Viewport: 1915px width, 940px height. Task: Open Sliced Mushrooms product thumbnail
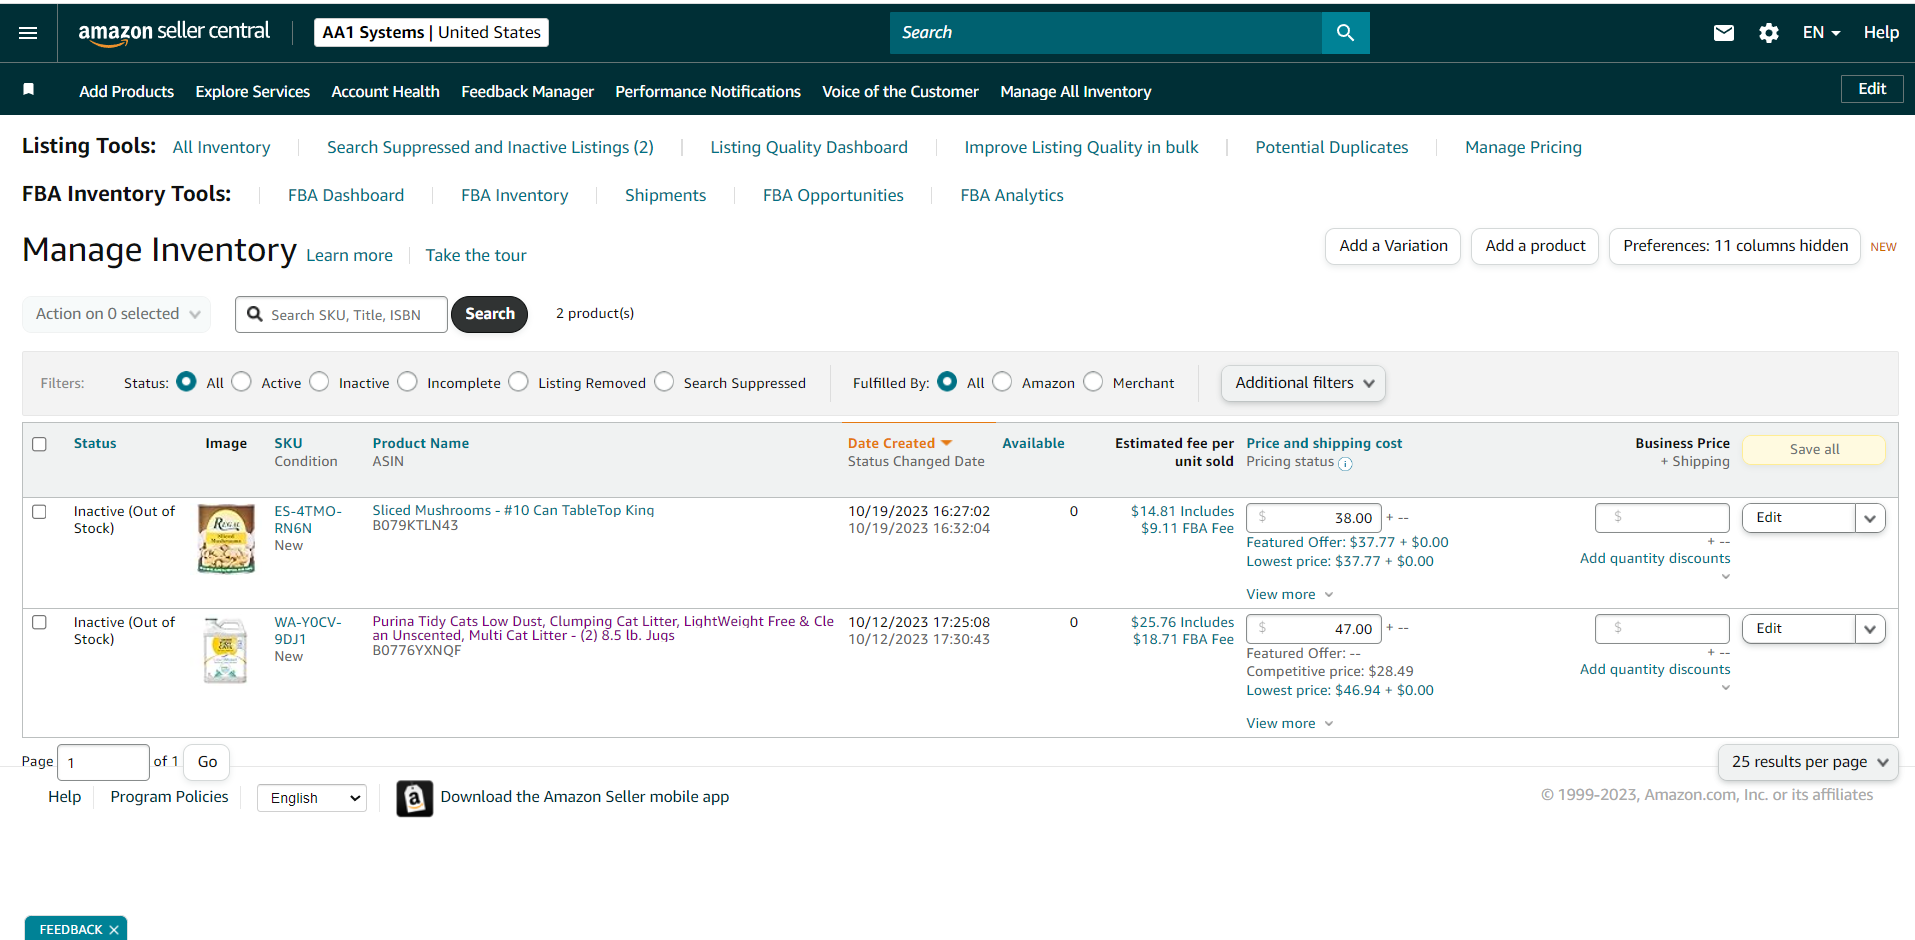pos(226,538)
